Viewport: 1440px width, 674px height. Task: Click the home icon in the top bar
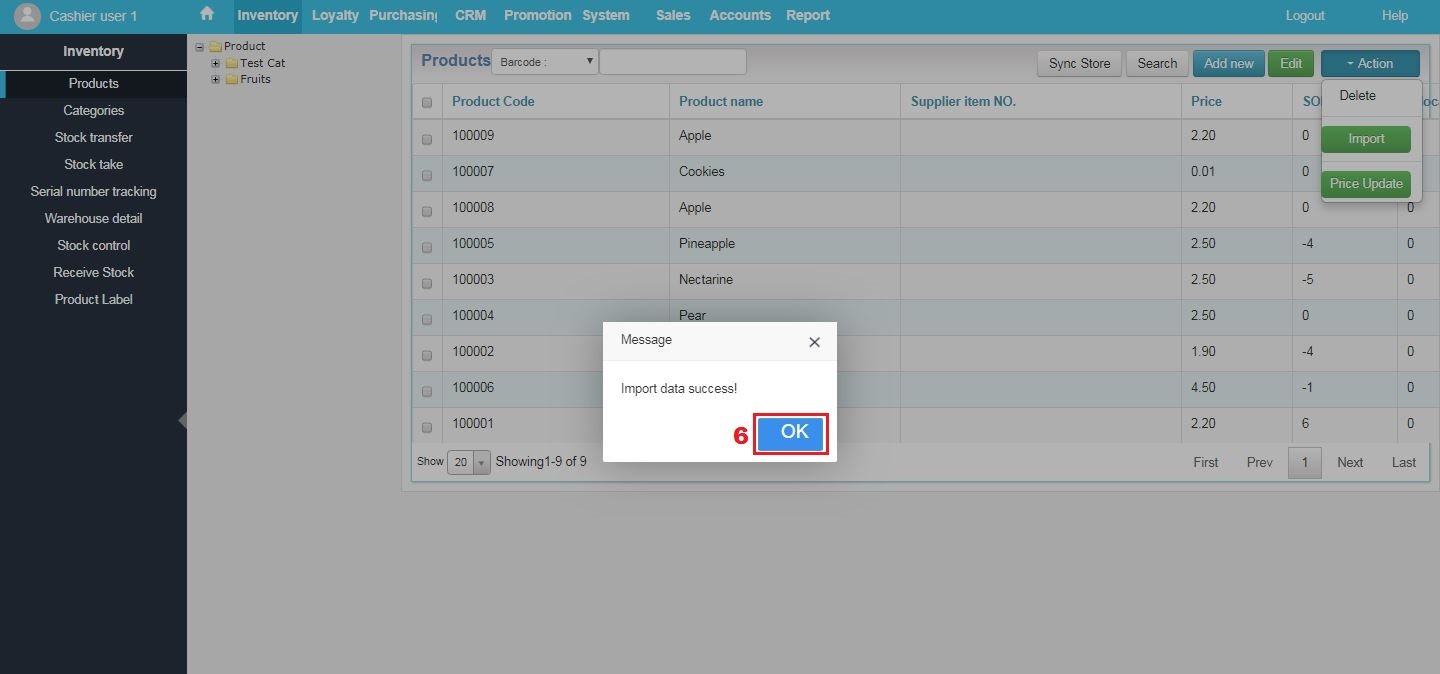[207, 15]
